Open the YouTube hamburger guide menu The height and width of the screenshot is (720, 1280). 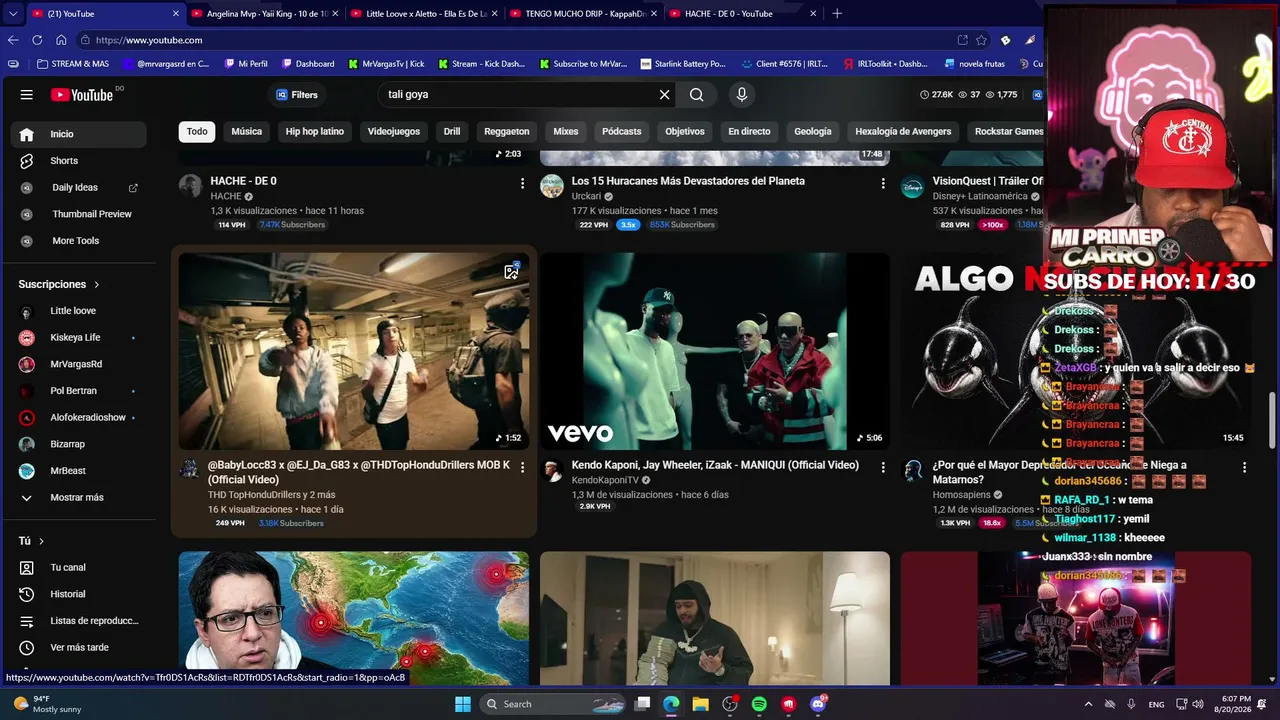click(x=27, y=95)
